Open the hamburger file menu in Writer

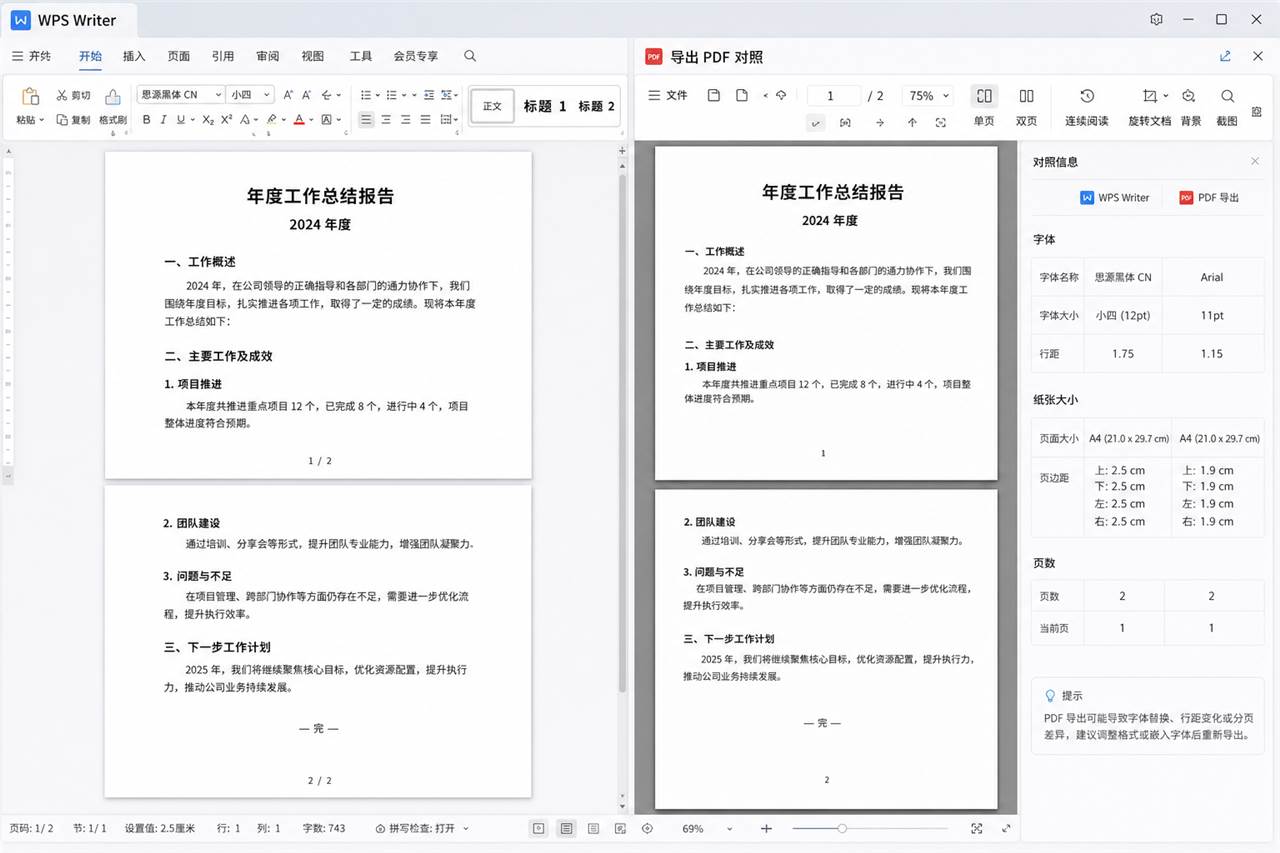31,56
